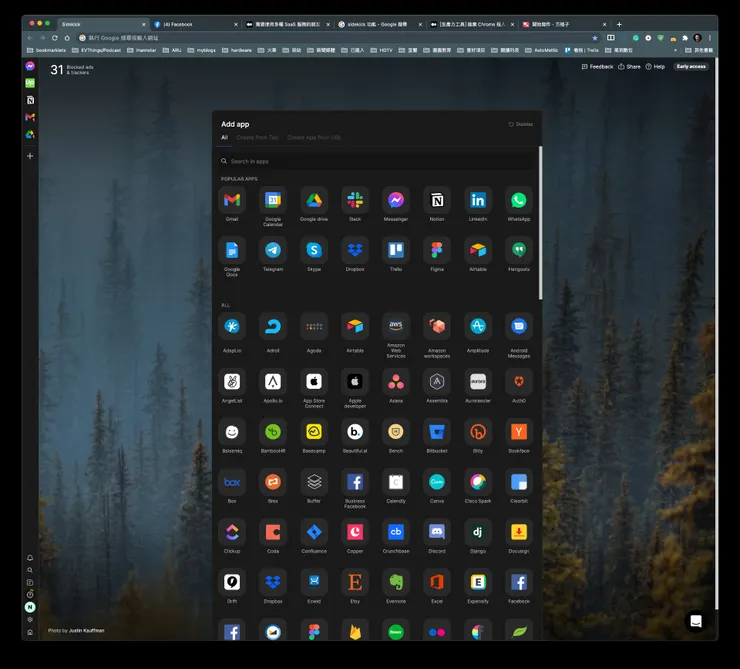This screenshot has height=669, width=740.
Task: Switch to Create from Tab
Action: tap(257, 137)
